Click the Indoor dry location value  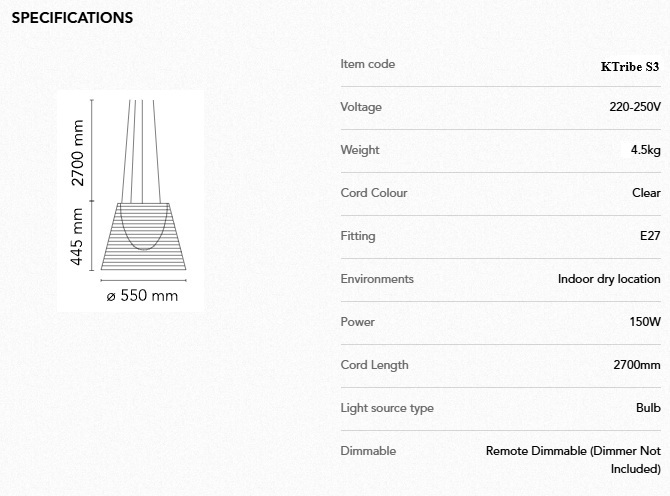[609, 279]
